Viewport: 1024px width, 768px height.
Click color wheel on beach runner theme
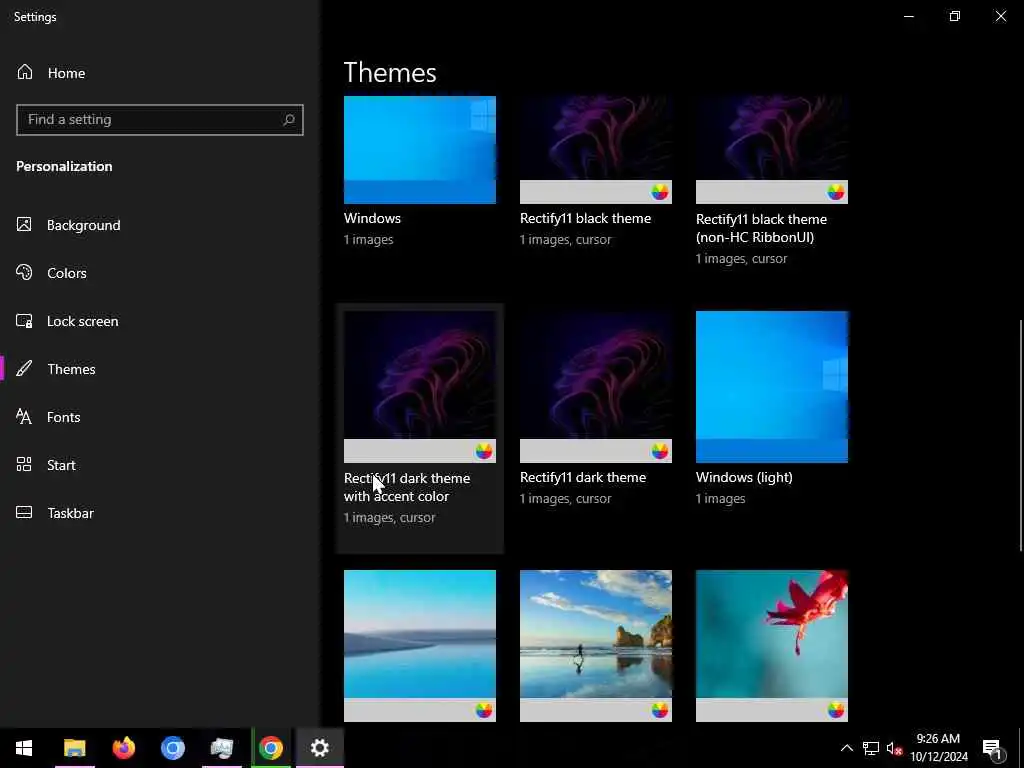point(660,710)
